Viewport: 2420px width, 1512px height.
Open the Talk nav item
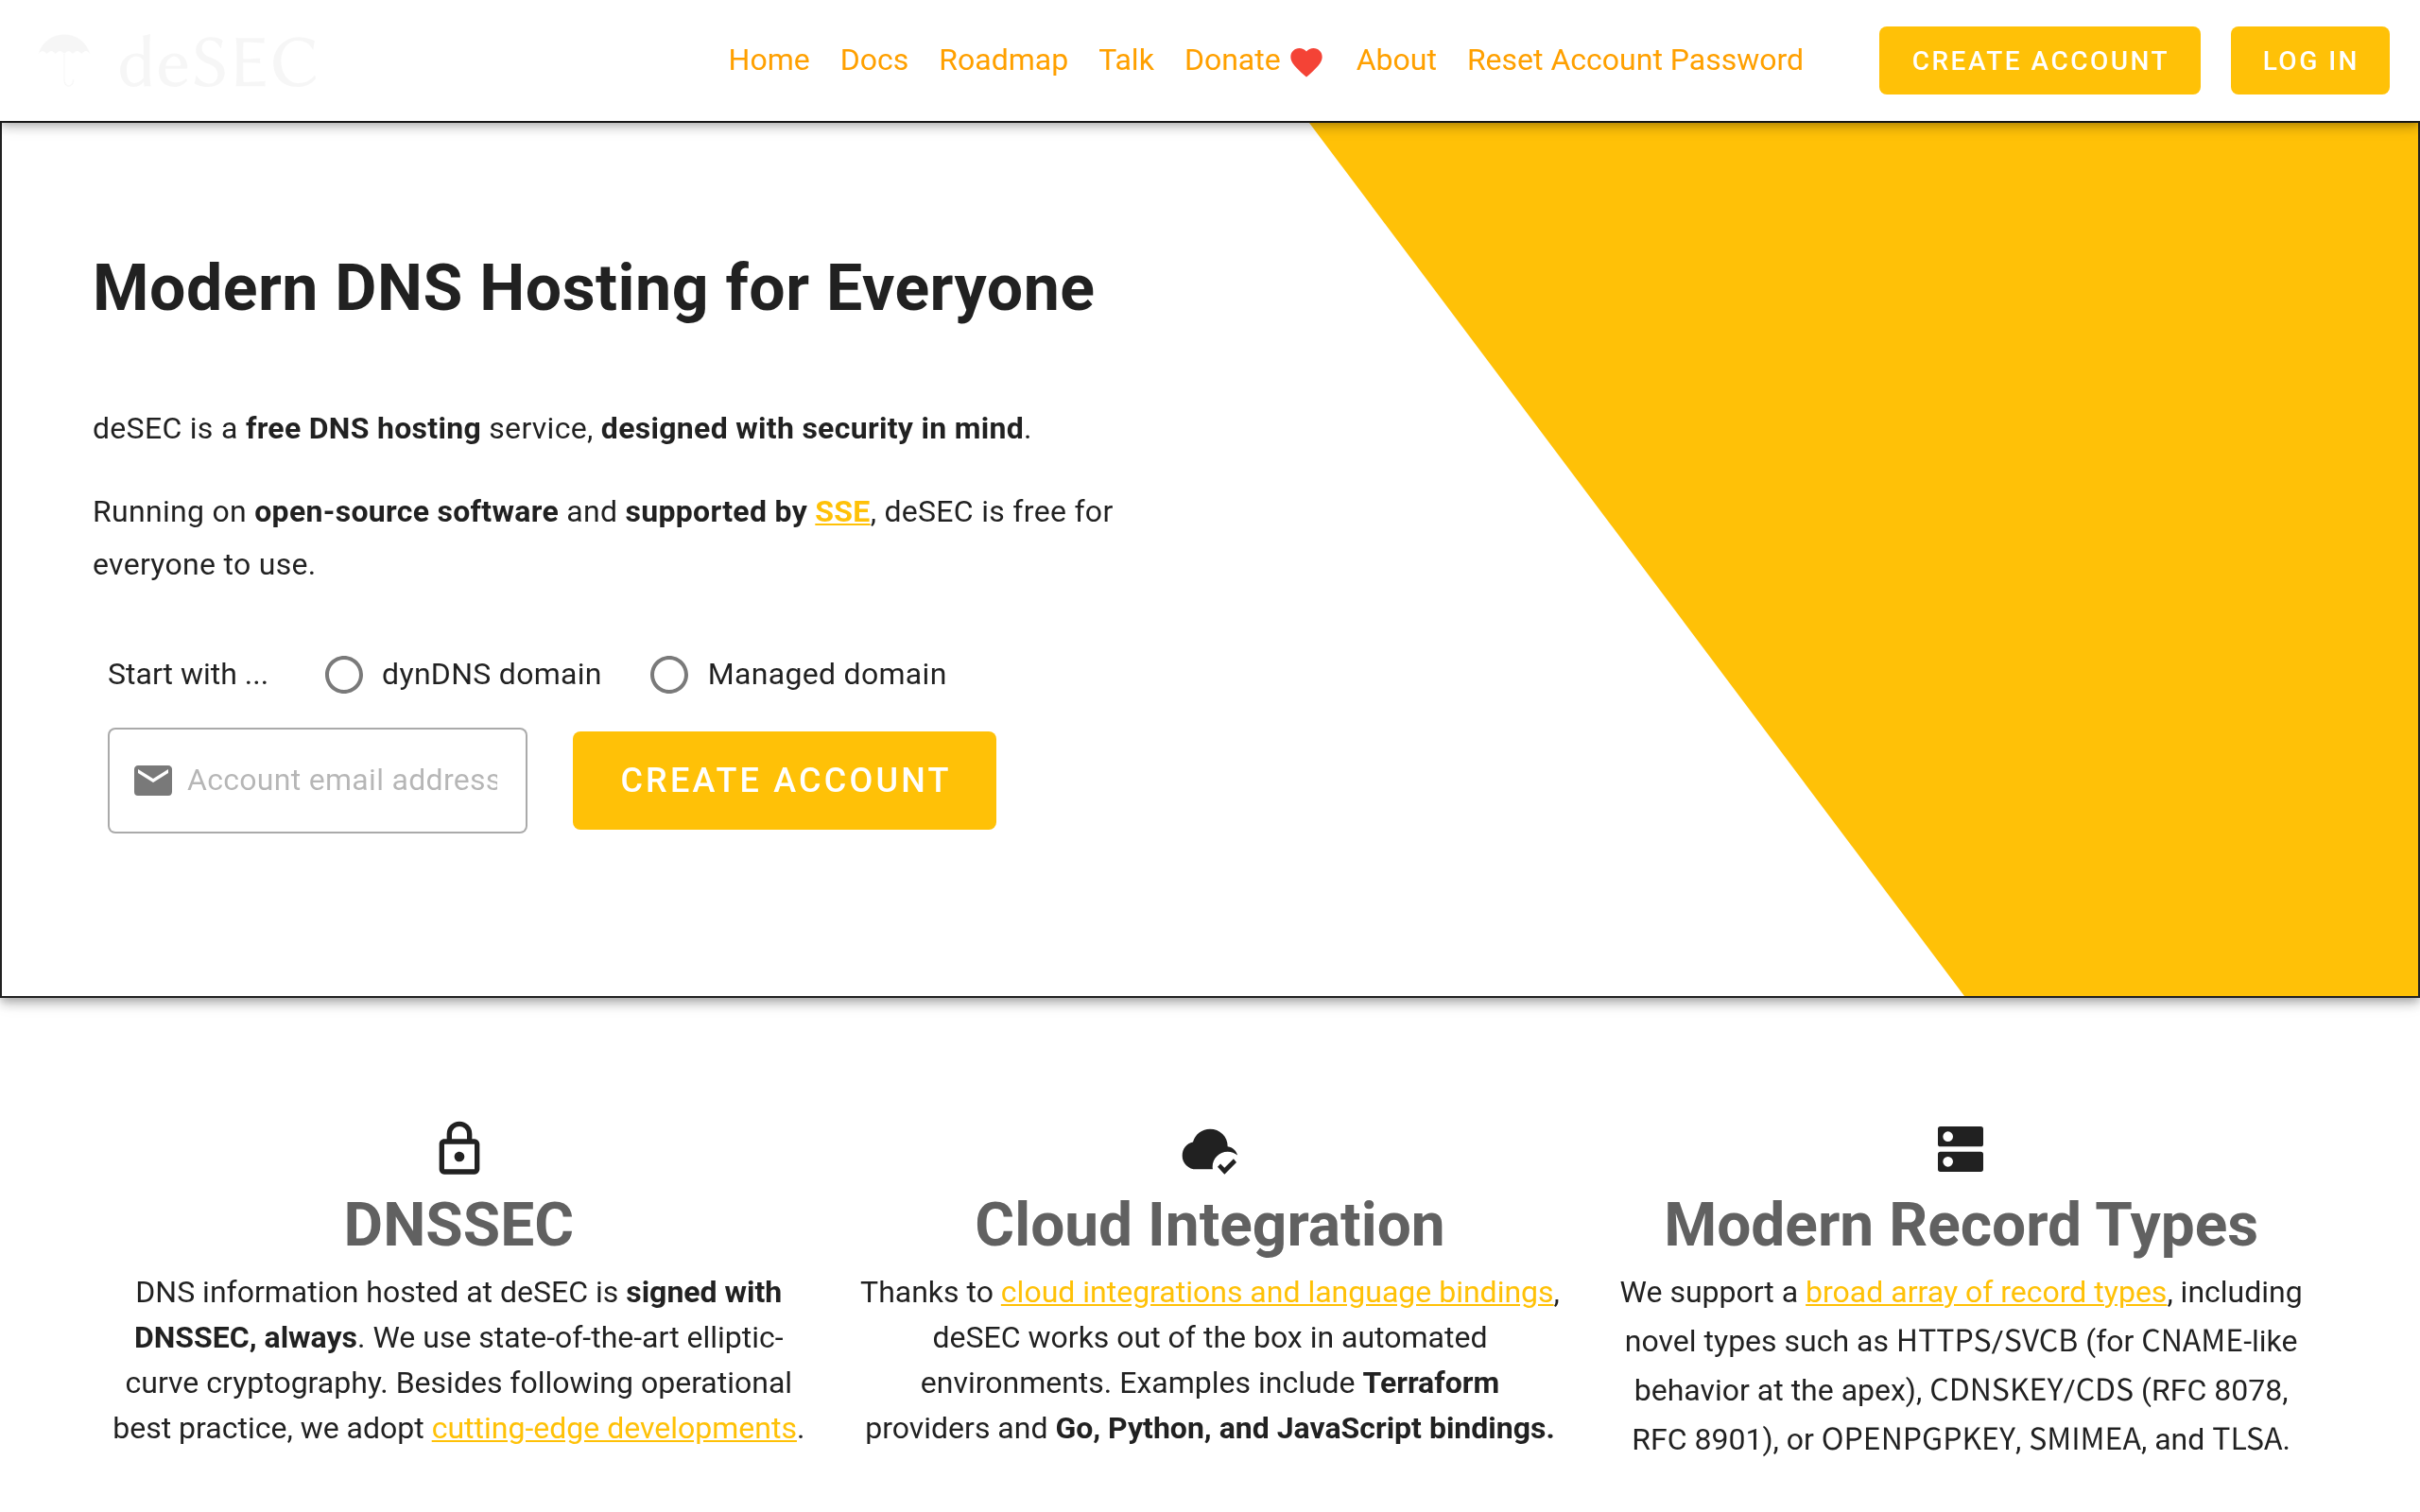[1126, 60]
